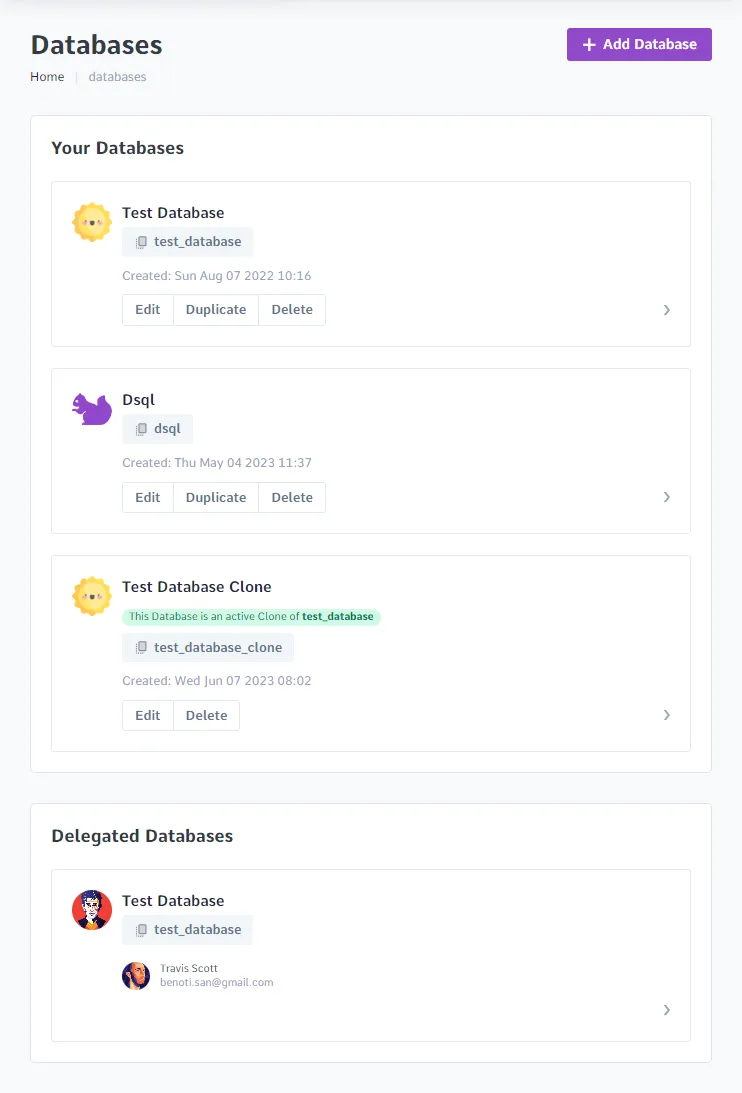This screenshot has width=742, height=1093.
Task: Click the purple squirrel icon for Dsql
Action: point(92,408)
